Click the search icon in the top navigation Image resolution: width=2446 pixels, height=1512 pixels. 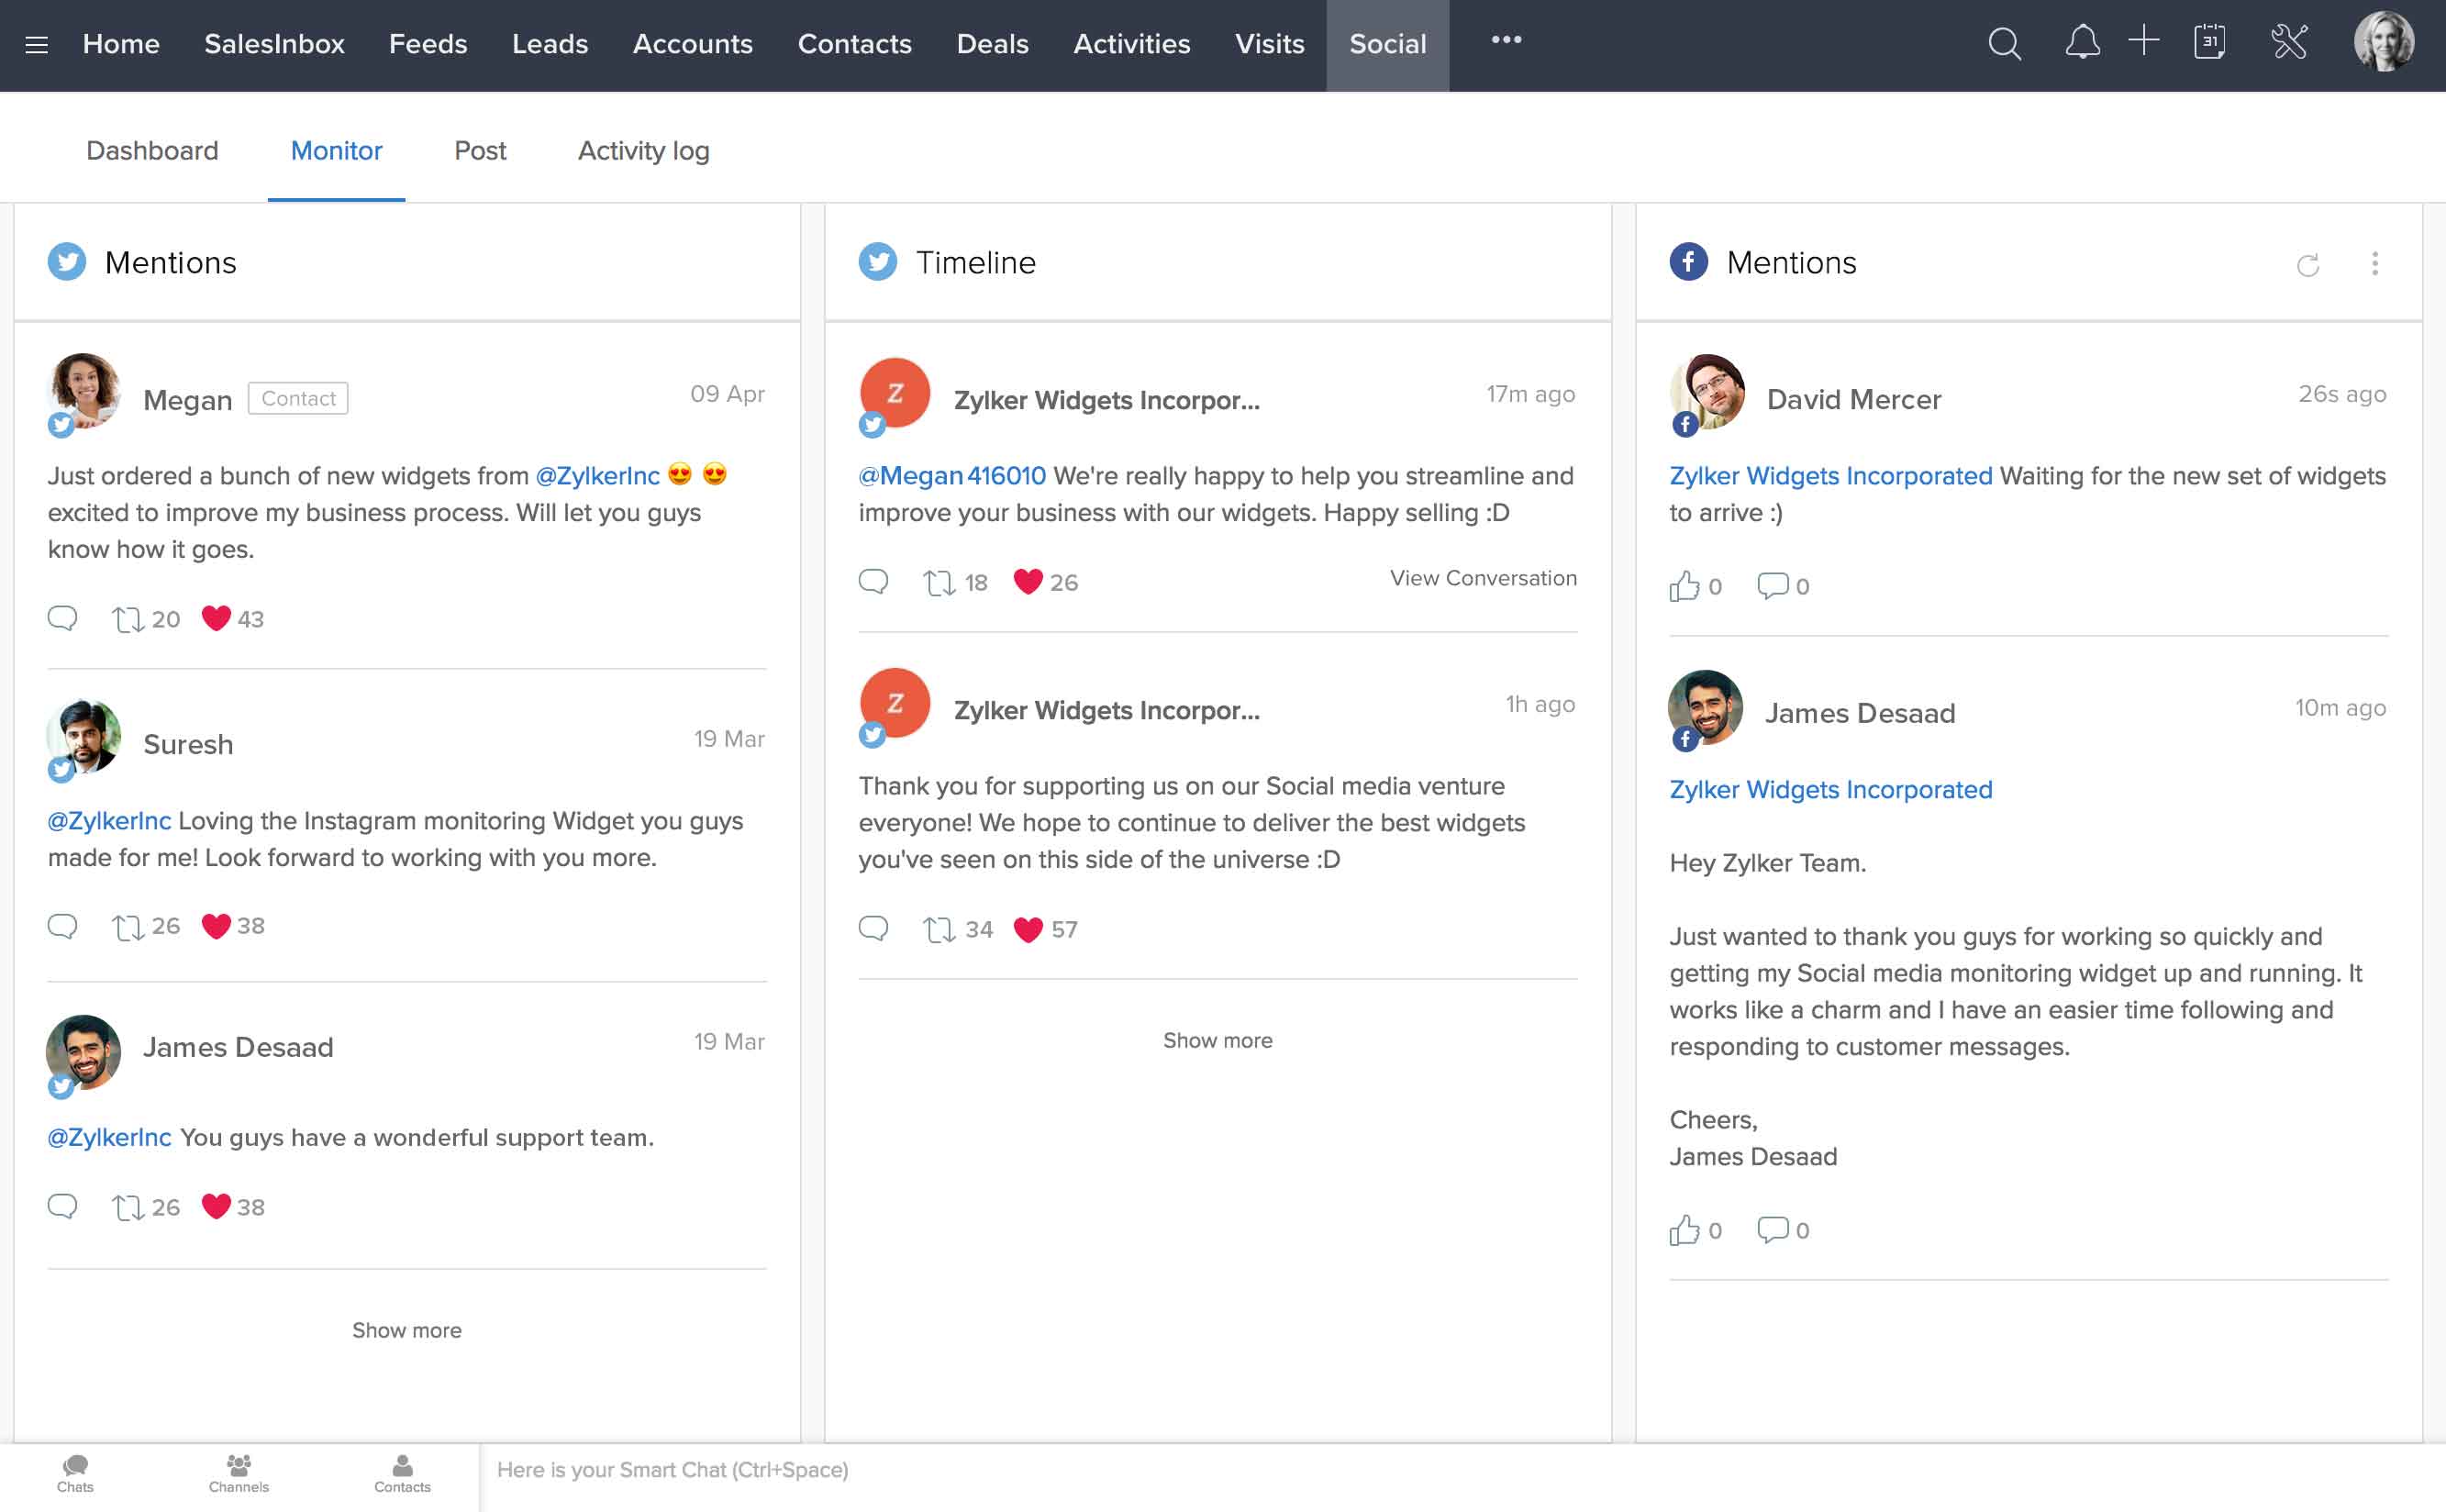[x=2007, y=44]
